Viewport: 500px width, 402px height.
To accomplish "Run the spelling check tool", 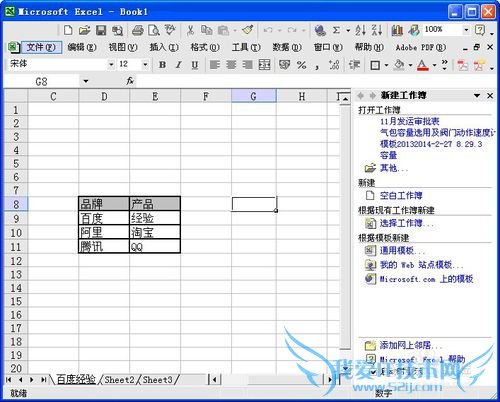I will 170,30.
